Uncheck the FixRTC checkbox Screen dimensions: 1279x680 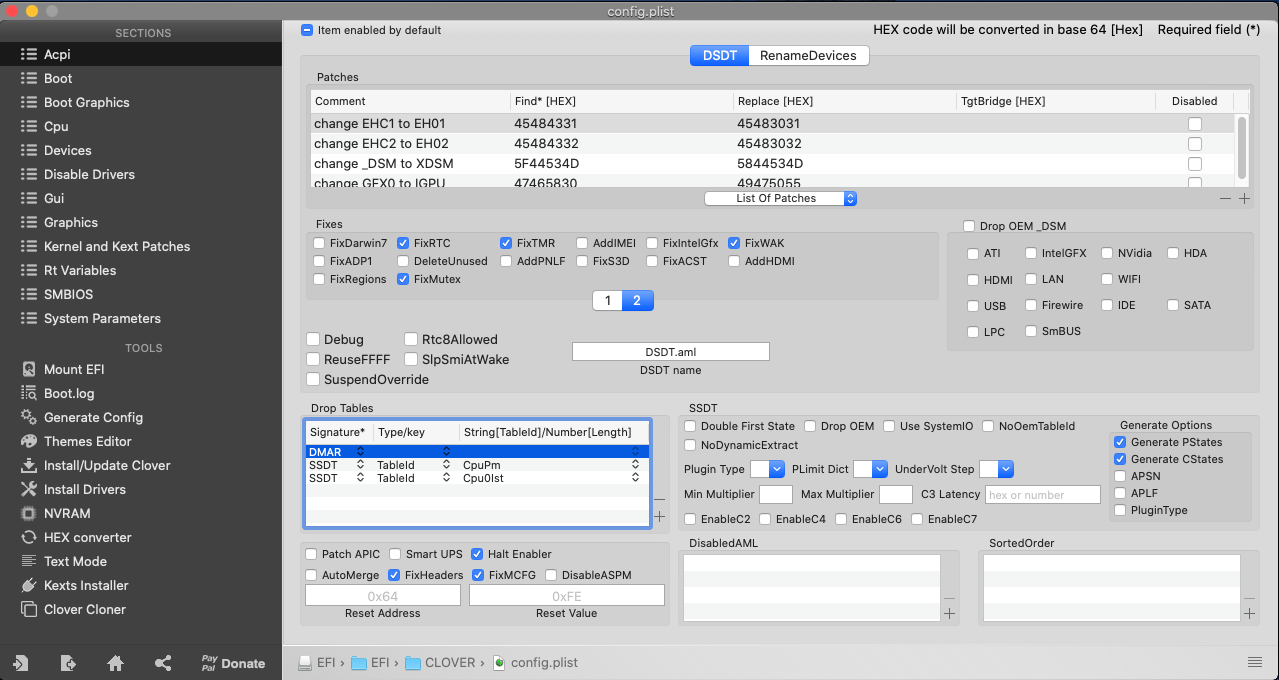click(x=403, y=243)
